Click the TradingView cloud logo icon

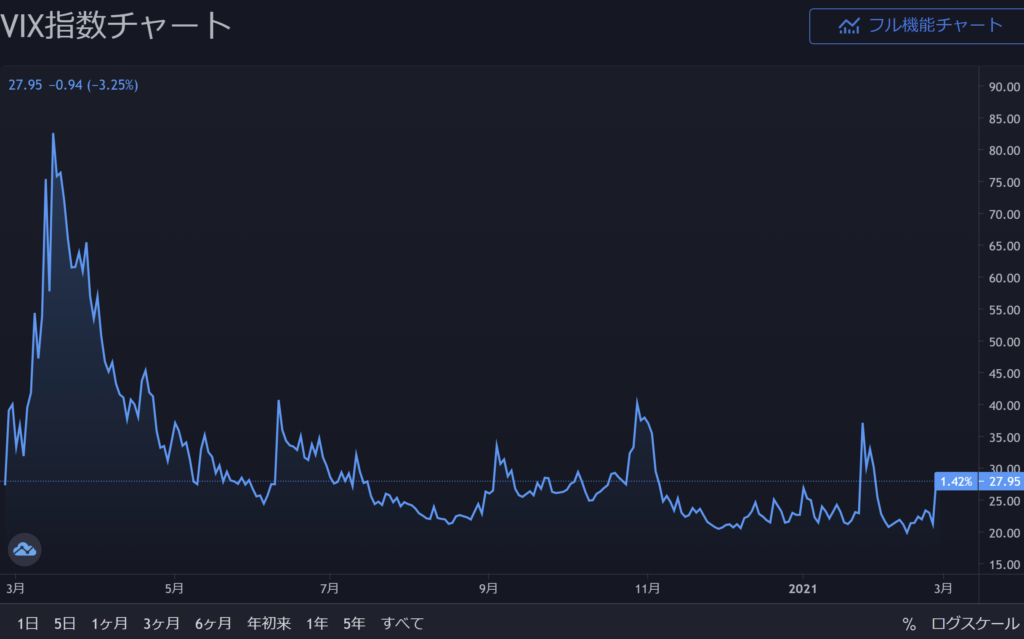click(24, 548)
